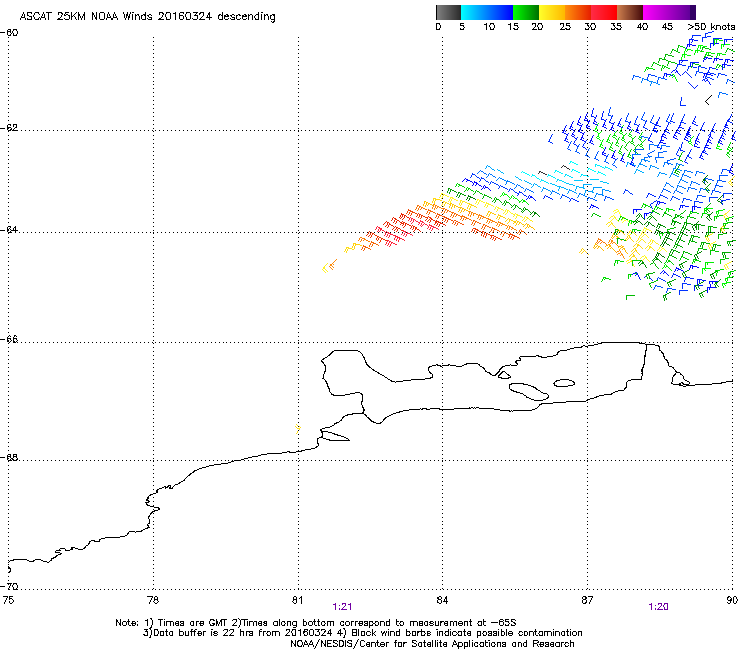Click the -62 latitude label

click(10, 128)
